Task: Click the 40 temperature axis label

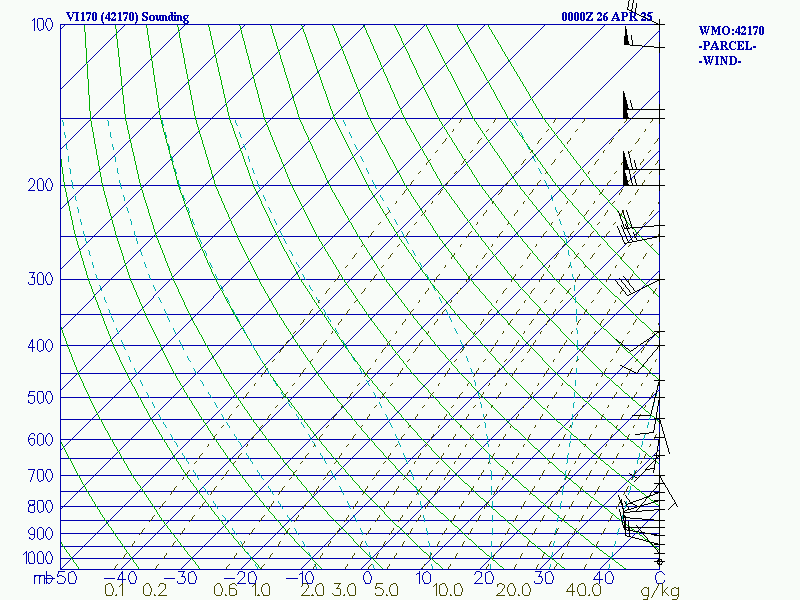Action: click(604, 578)
